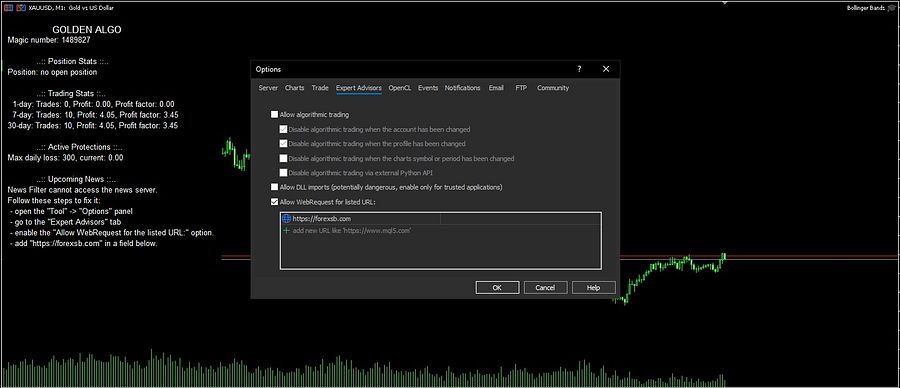The image size is (900, 388).
Task: Click the globe icon beside forexsb URL
Action: [x=287, y=218]
